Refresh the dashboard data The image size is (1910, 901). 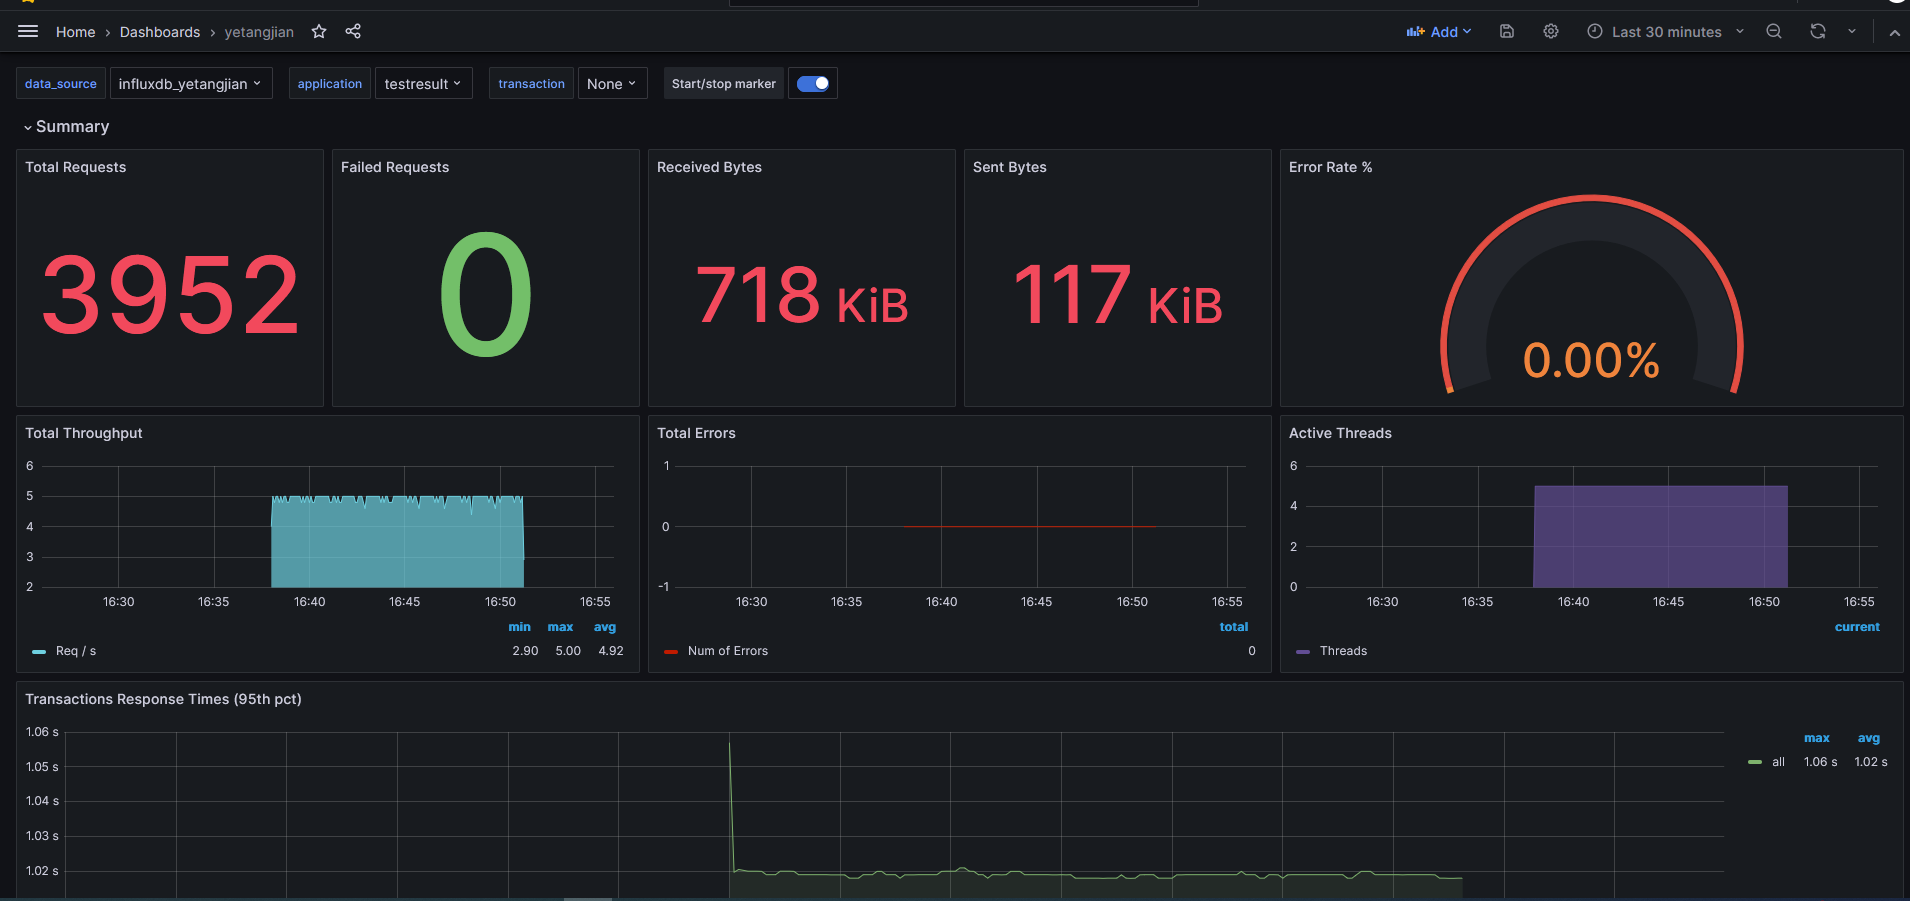[x=1816, y=31]
